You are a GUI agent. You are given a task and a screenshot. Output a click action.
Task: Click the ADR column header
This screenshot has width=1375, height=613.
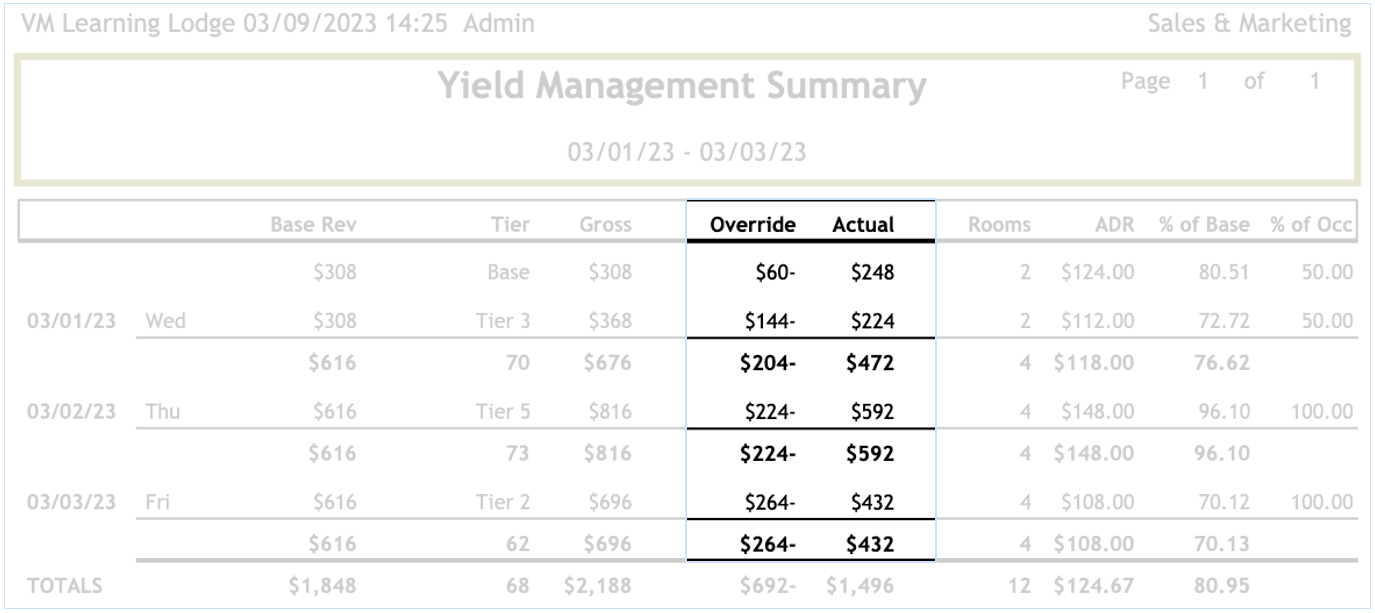pos(1114,225)
